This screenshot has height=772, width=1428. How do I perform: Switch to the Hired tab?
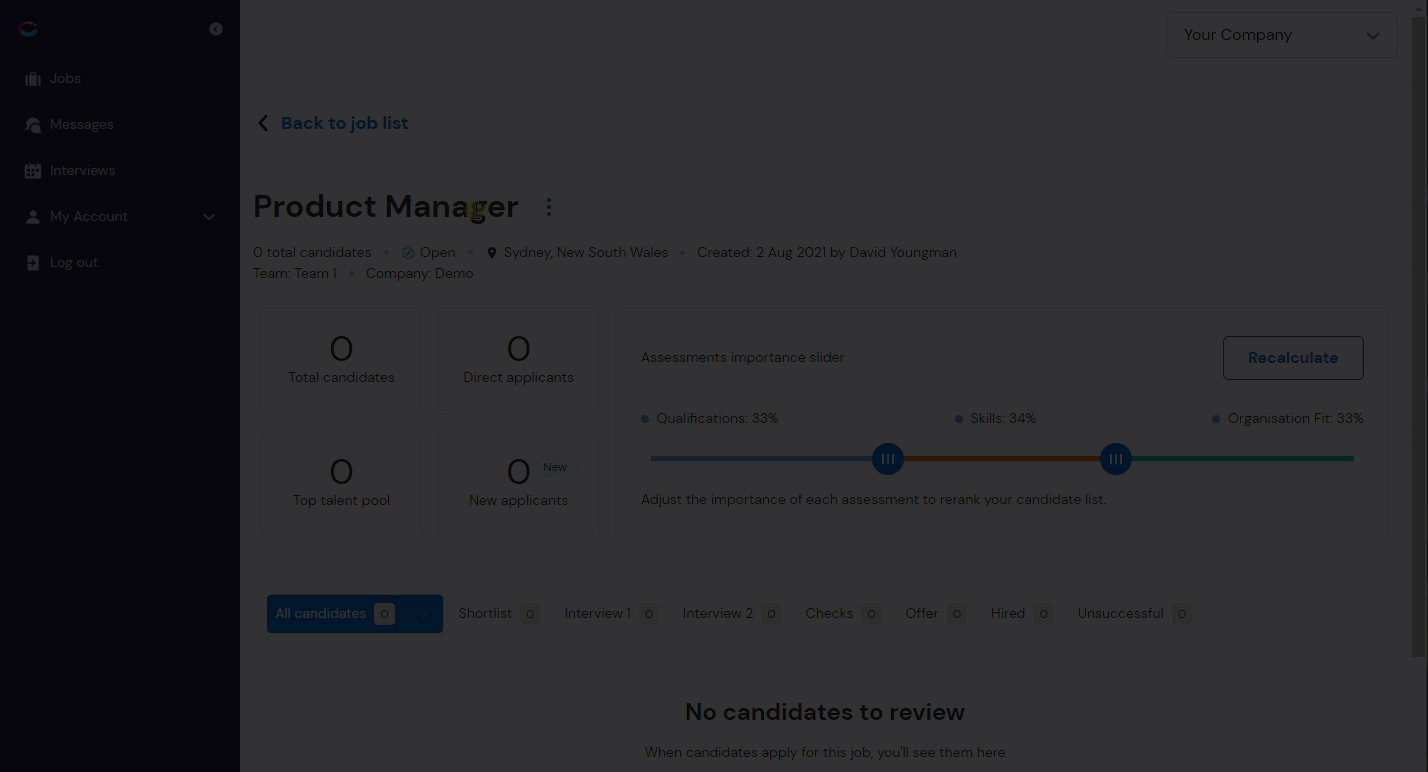(x=1021, y=614)
